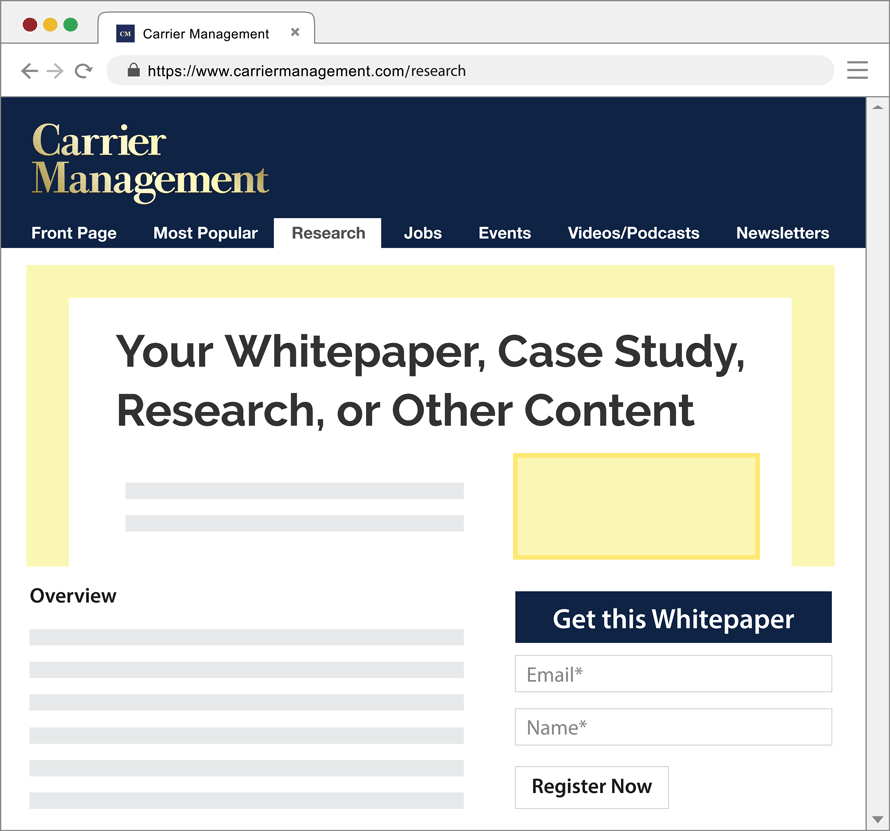890x831 pixels.
Task: Open the Events nav link
Action: point(504,233)
